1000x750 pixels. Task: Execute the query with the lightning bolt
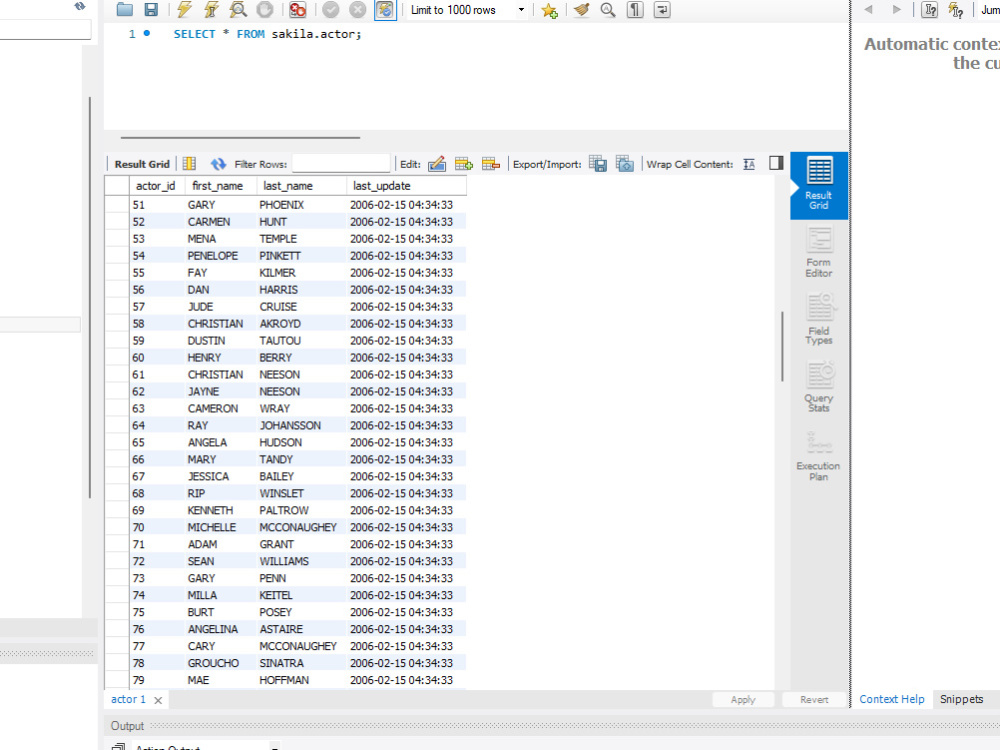click(184, 10)
